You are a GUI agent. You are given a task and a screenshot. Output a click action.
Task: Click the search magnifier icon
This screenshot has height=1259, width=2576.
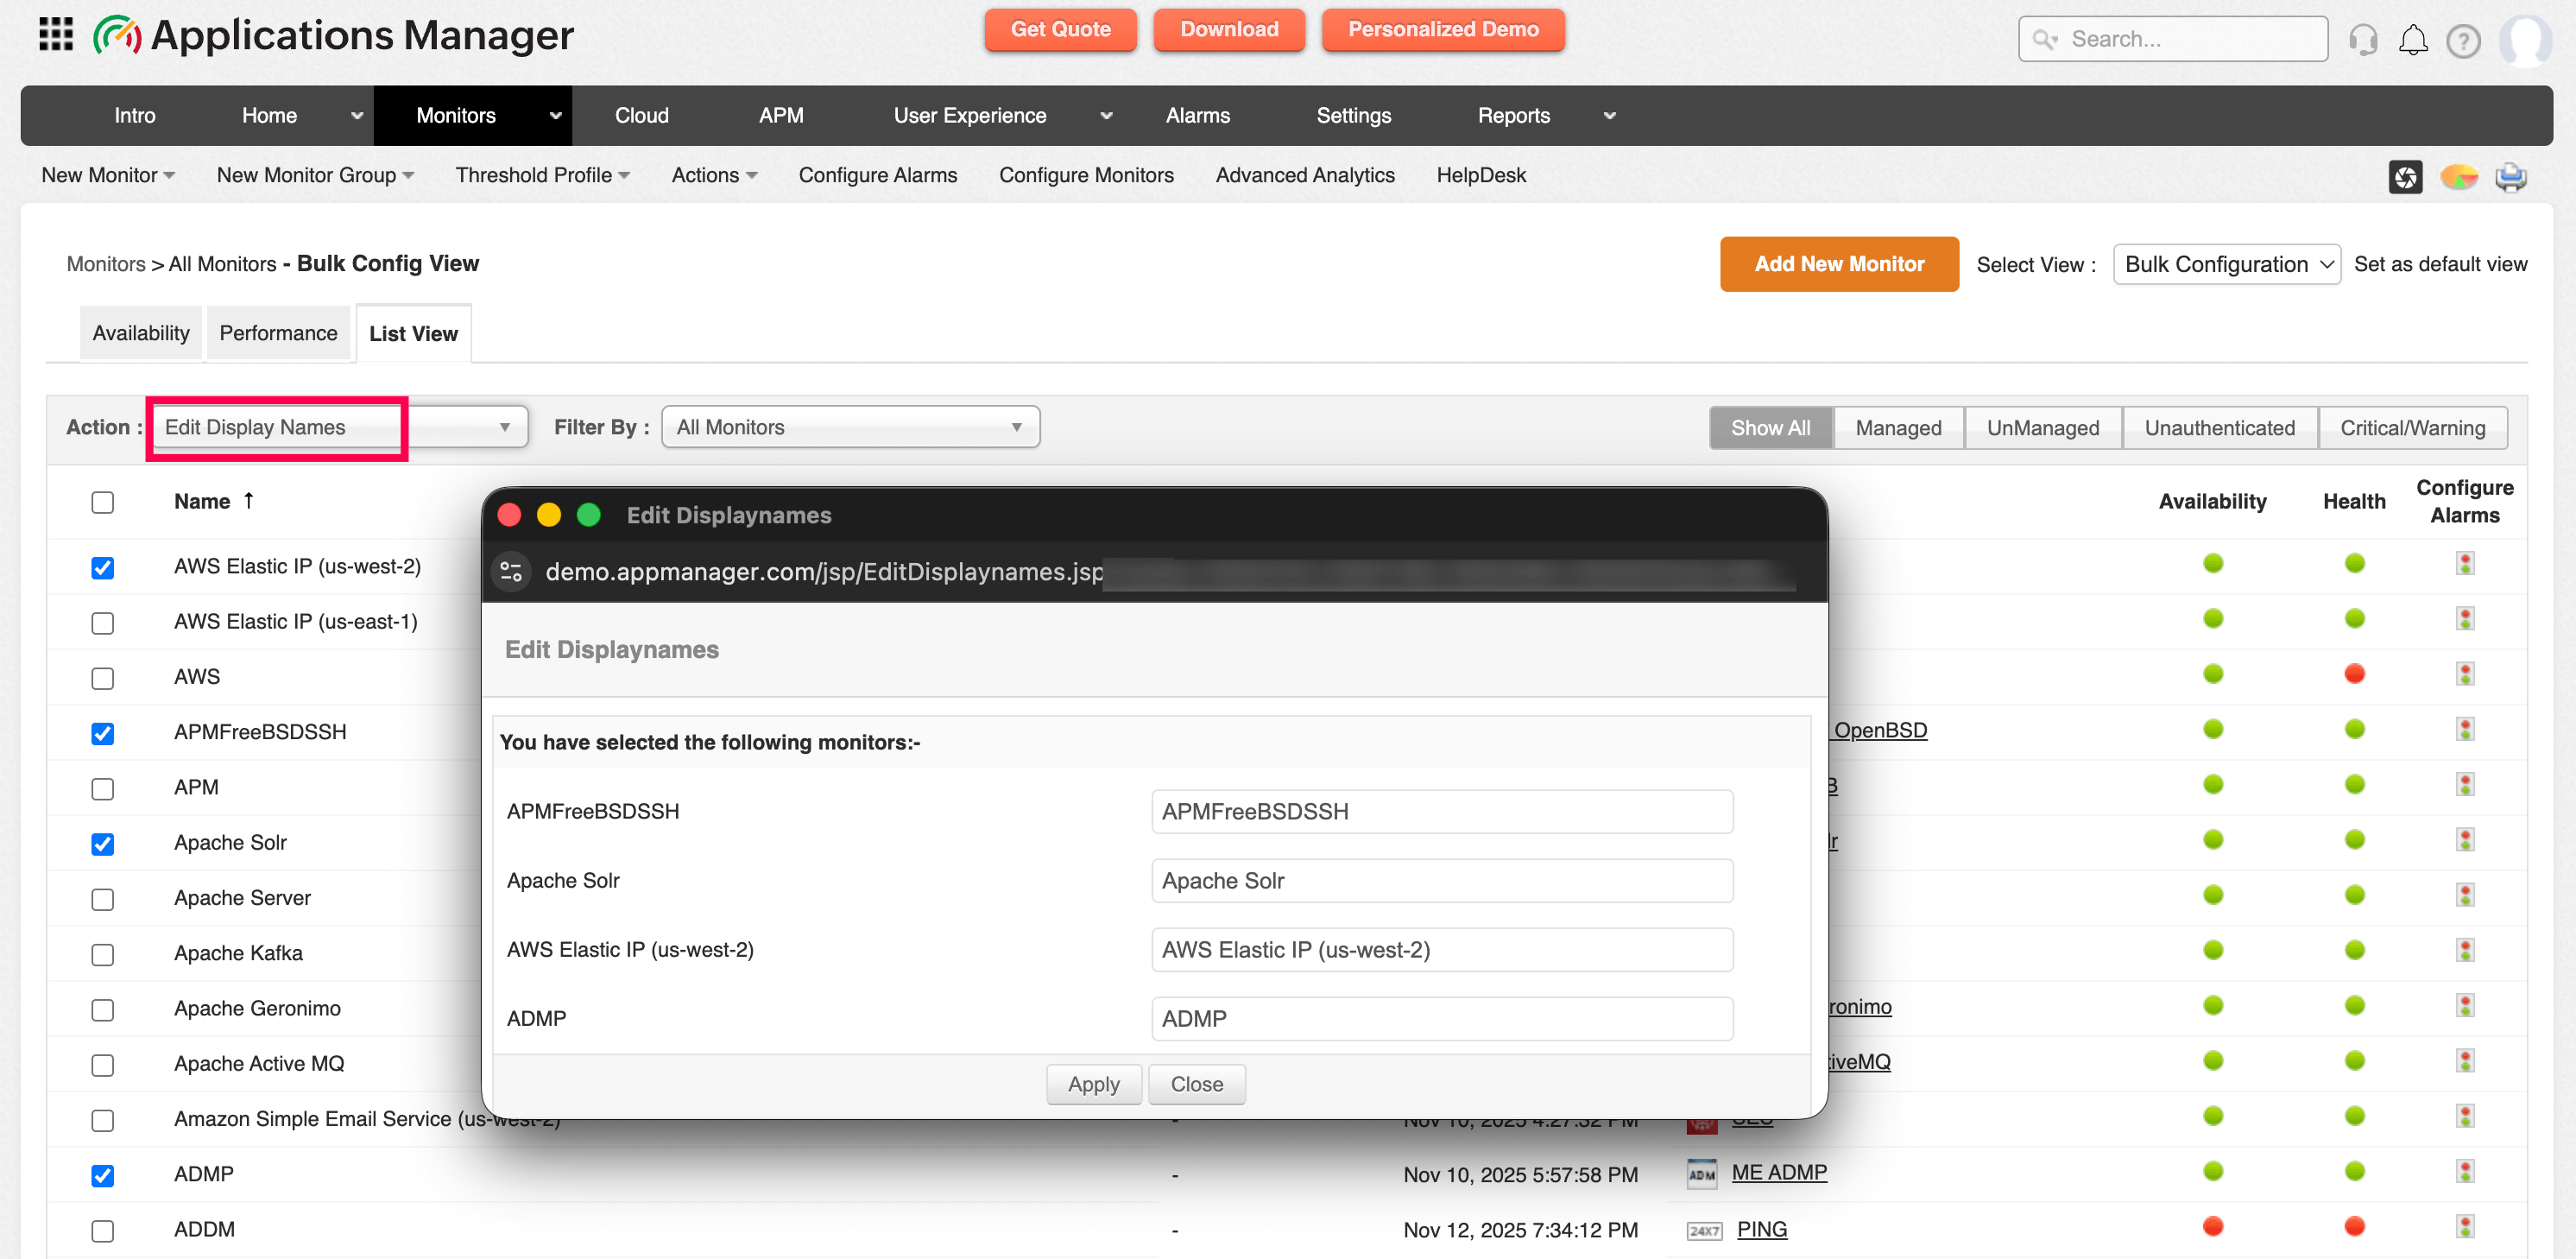(x=2045, y=40)
